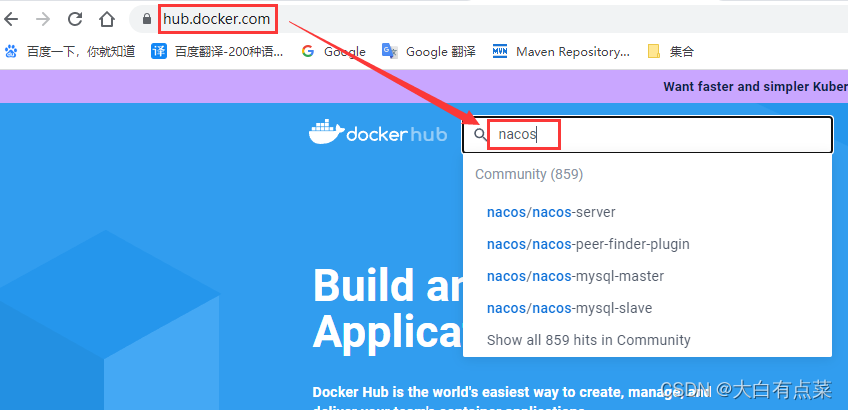Screen dimensions: 848x410
Task: Click the Docker Hub whale logo
Action: 377,133
